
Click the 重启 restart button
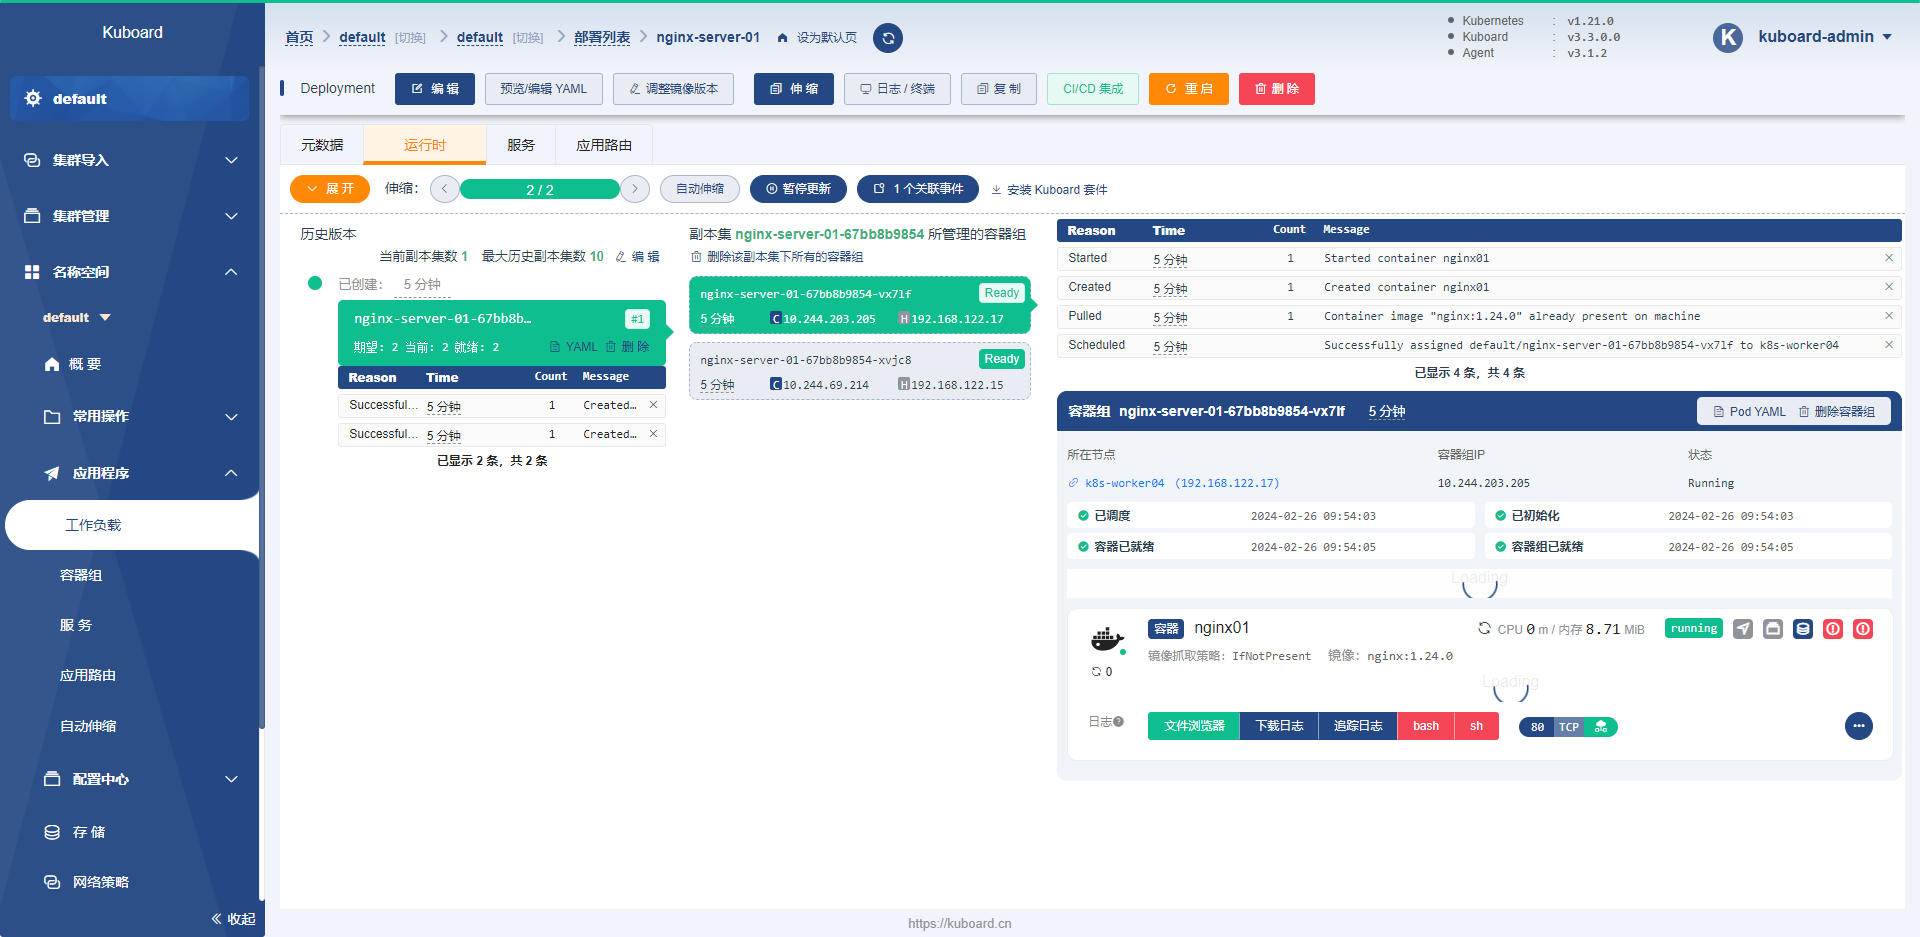pyautogui.click(x=1189, y=89)
